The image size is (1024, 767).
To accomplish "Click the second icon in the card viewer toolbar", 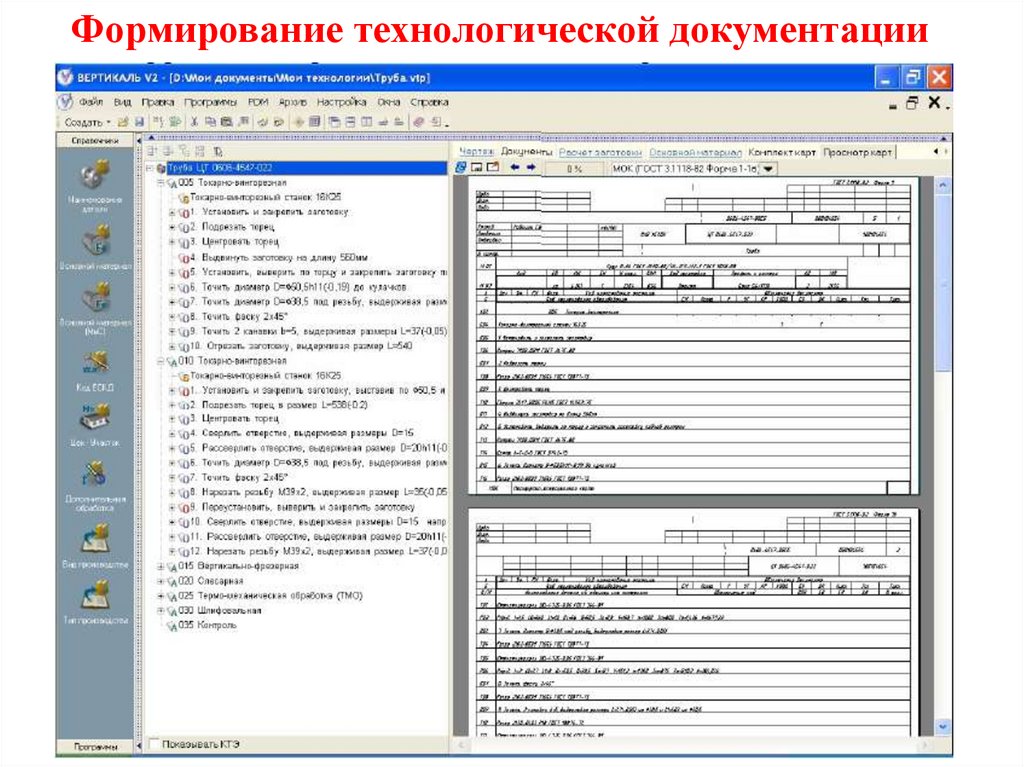I will pyautogui.click(x=477, y=168).
